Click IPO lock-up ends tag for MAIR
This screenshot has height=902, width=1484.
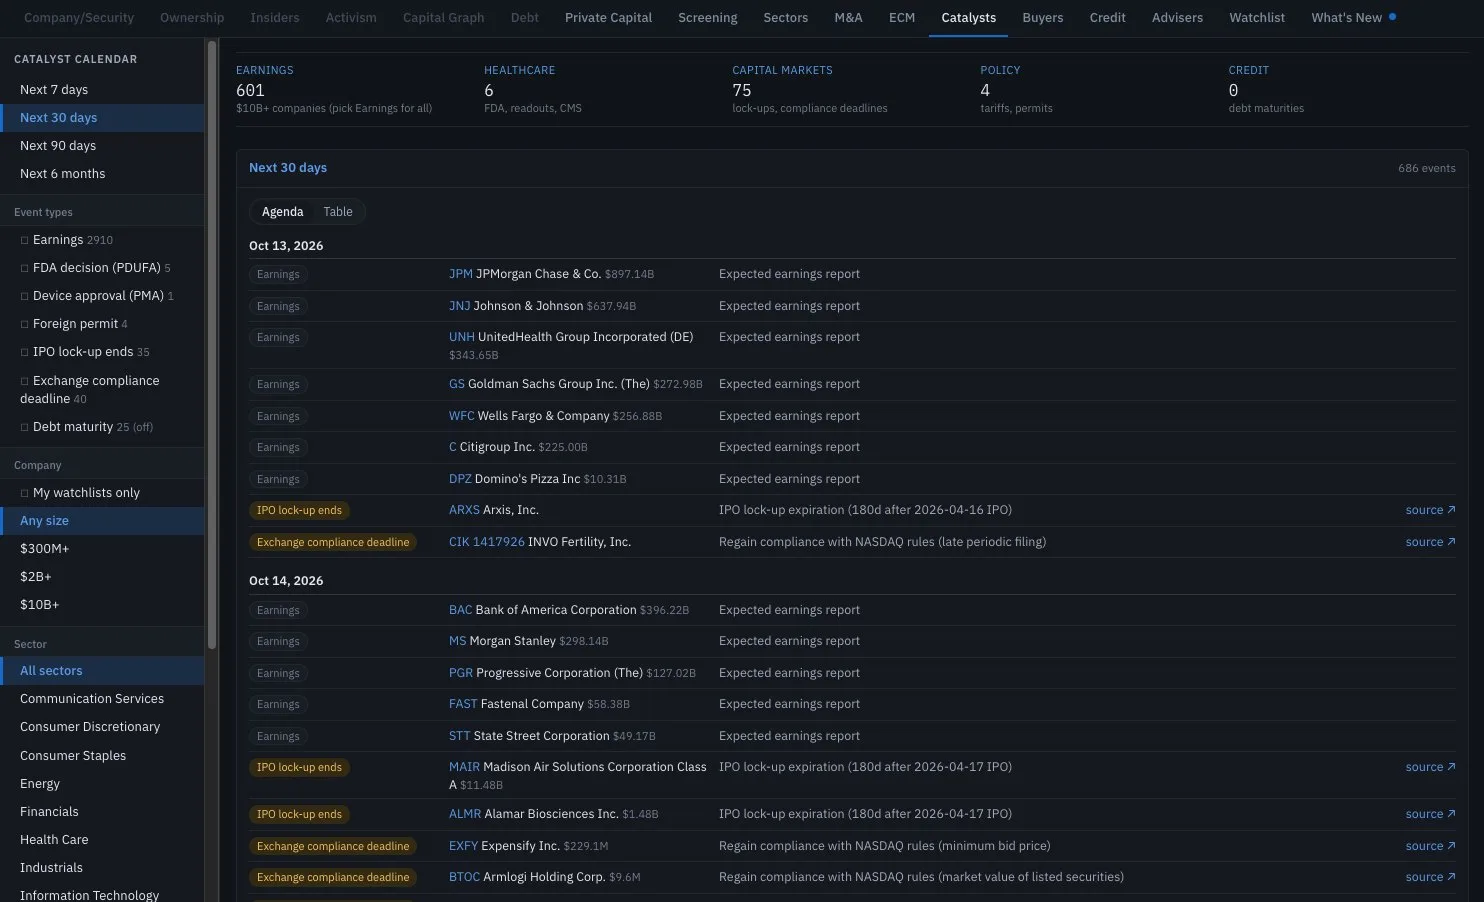point(299,767)
